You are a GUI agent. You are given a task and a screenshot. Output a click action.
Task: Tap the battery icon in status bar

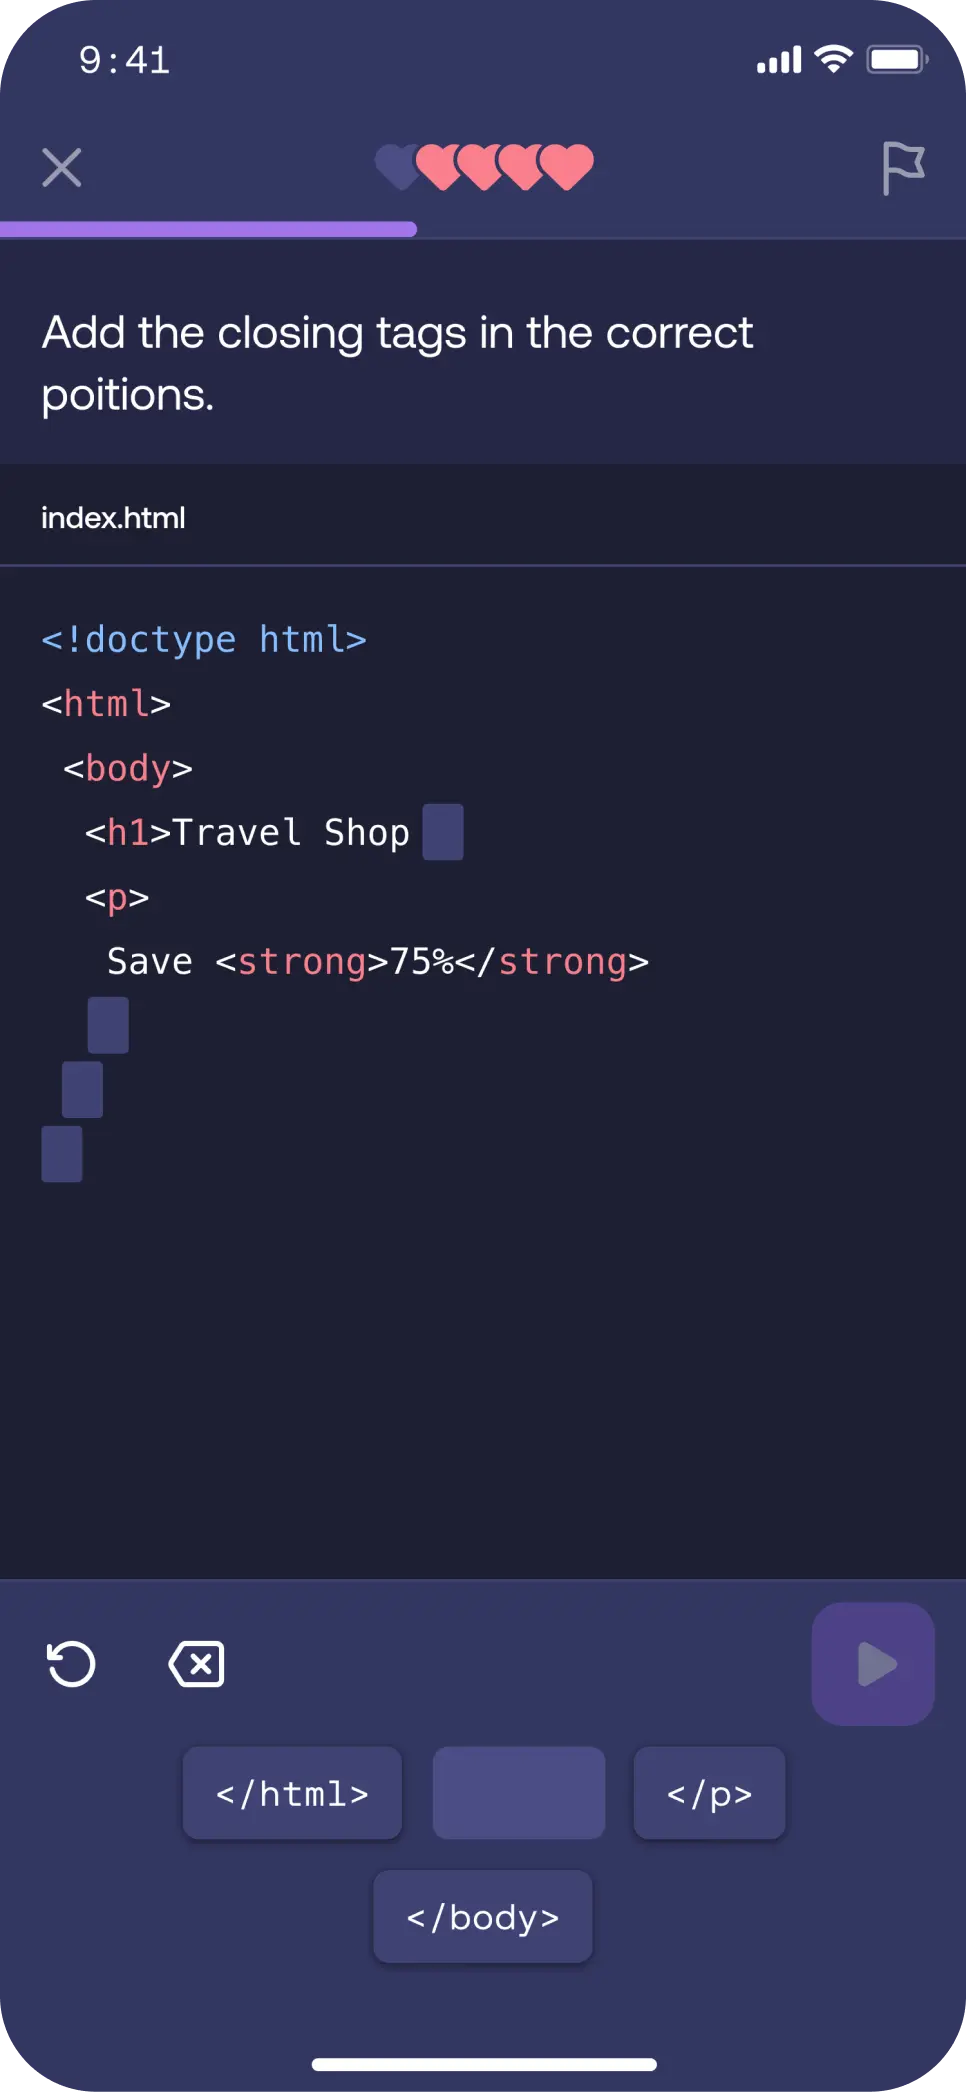point(897,60)
